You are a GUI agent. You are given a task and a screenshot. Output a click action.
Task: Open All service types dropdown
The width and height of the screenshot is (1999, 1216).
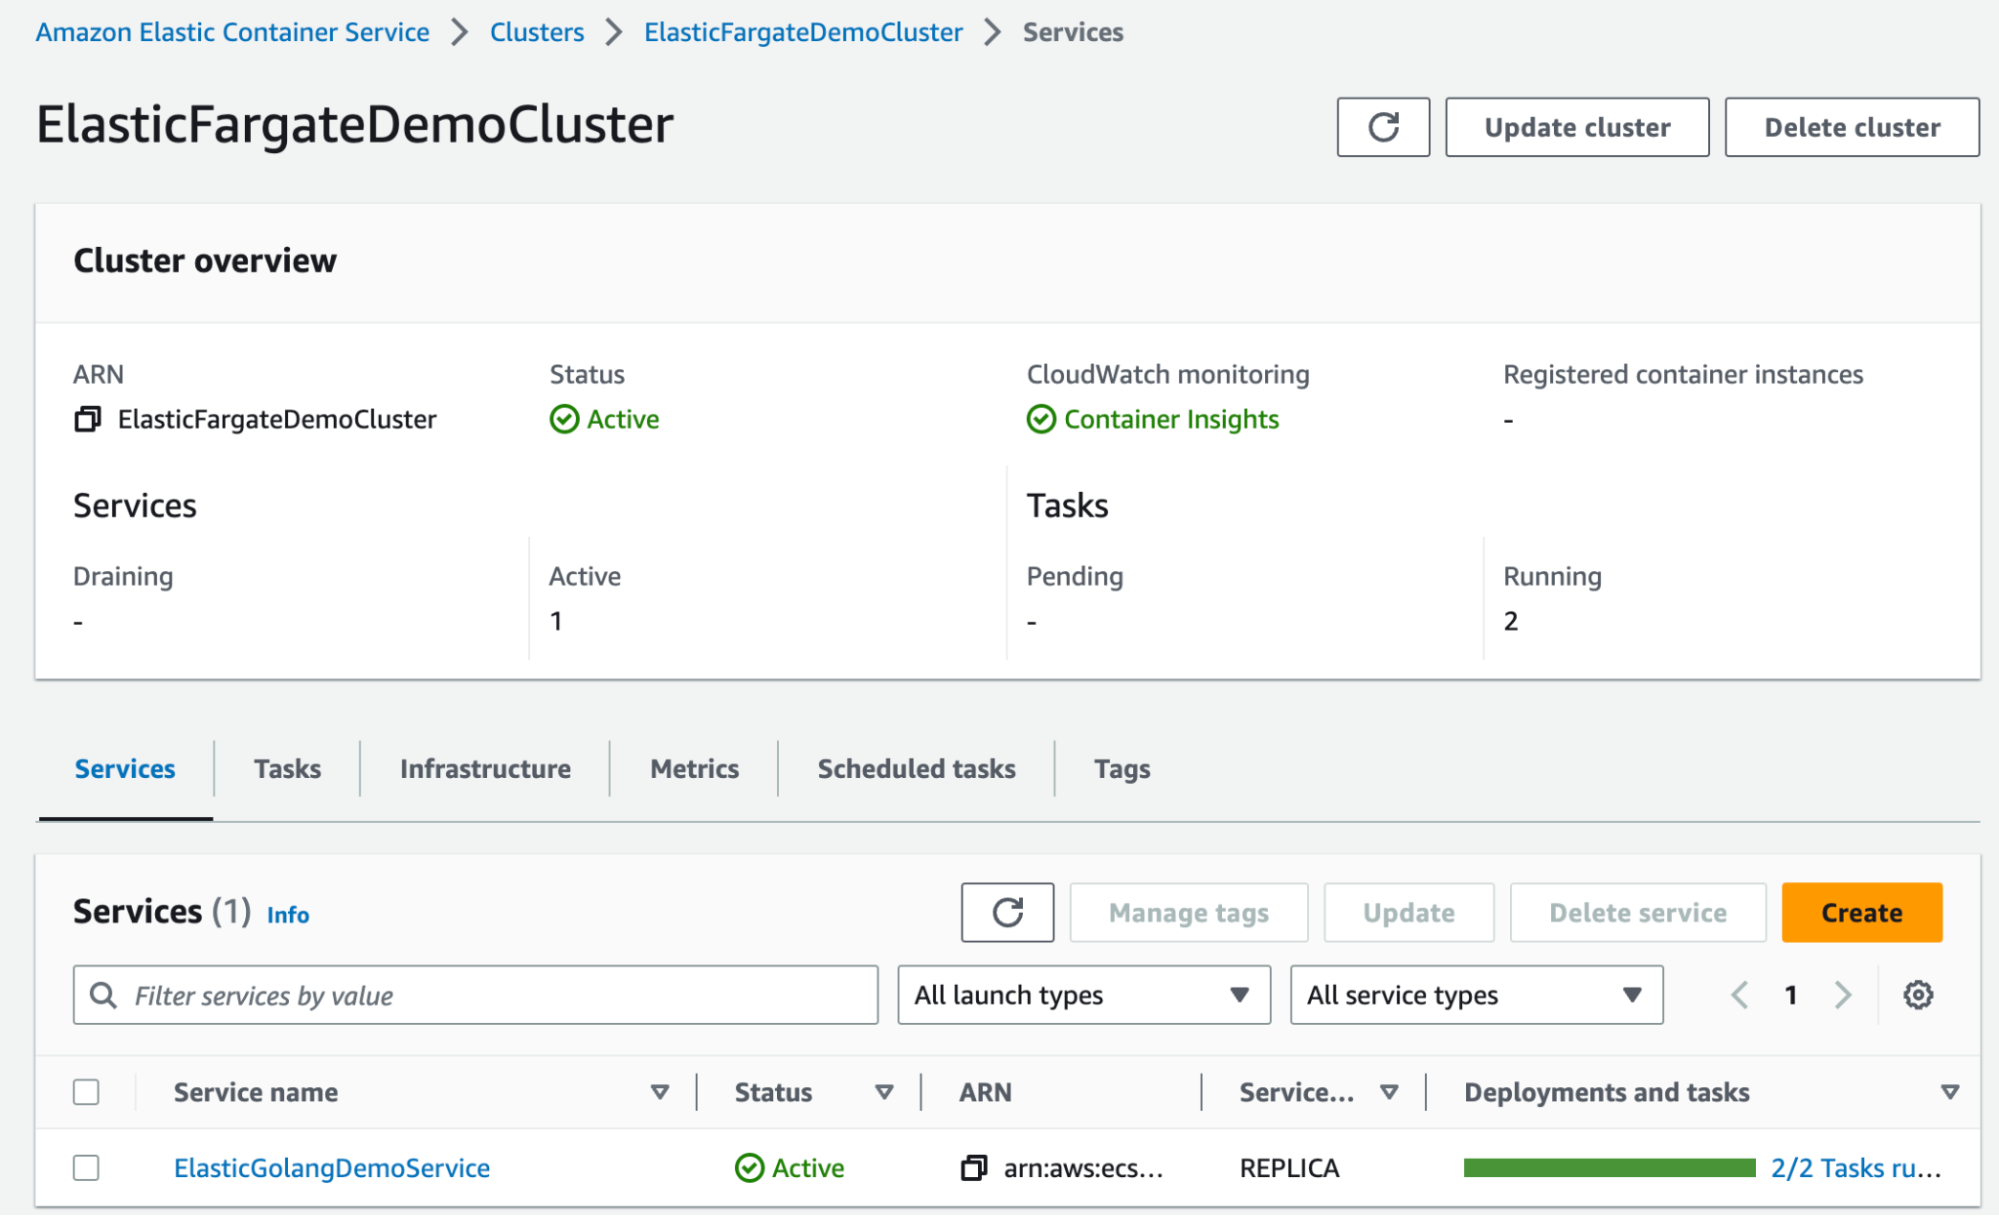pos(1476,995)
